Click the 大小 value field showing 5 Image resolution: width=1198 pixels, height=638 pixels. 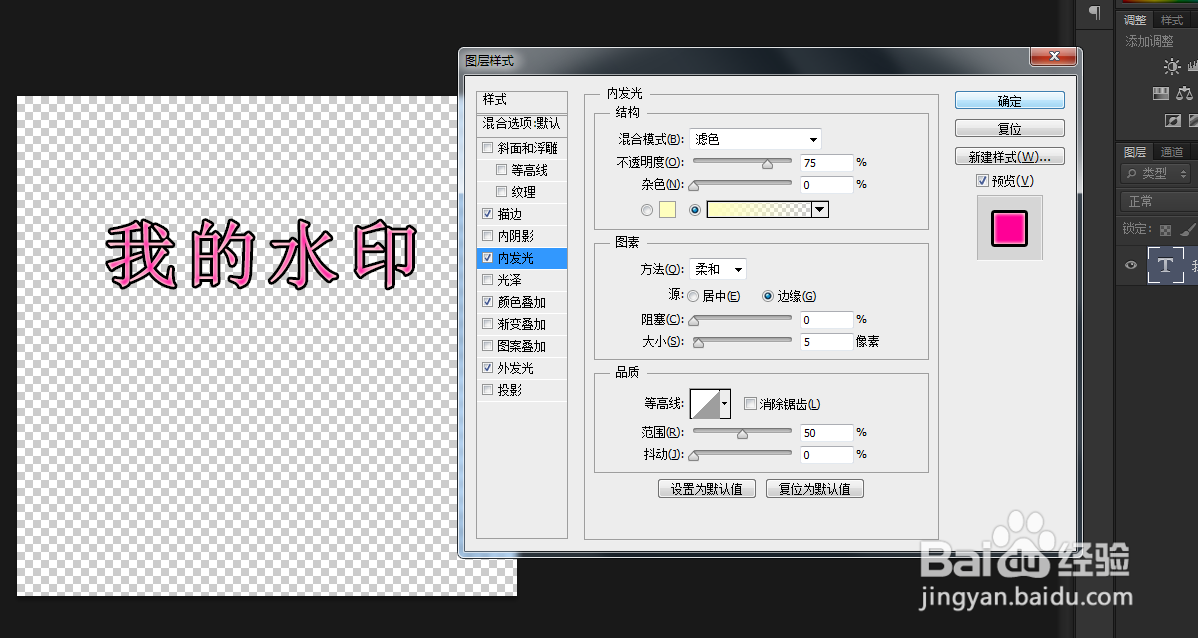[826, 342]
